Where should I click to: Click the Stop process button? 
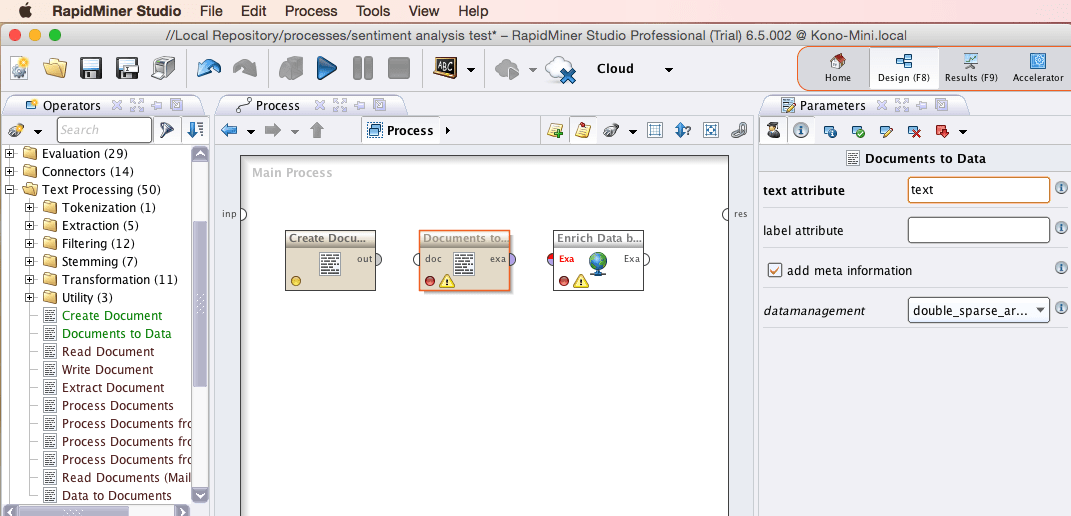coord(399,68)
